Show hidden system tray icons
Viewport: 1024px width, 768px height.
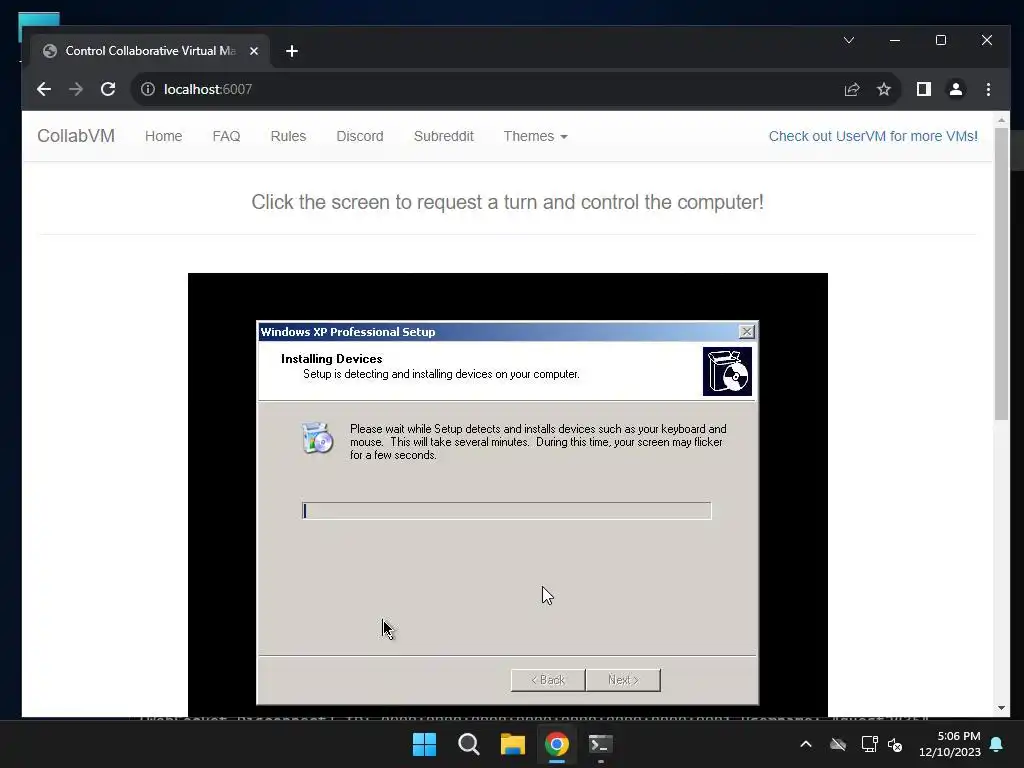tap(806, 744)
